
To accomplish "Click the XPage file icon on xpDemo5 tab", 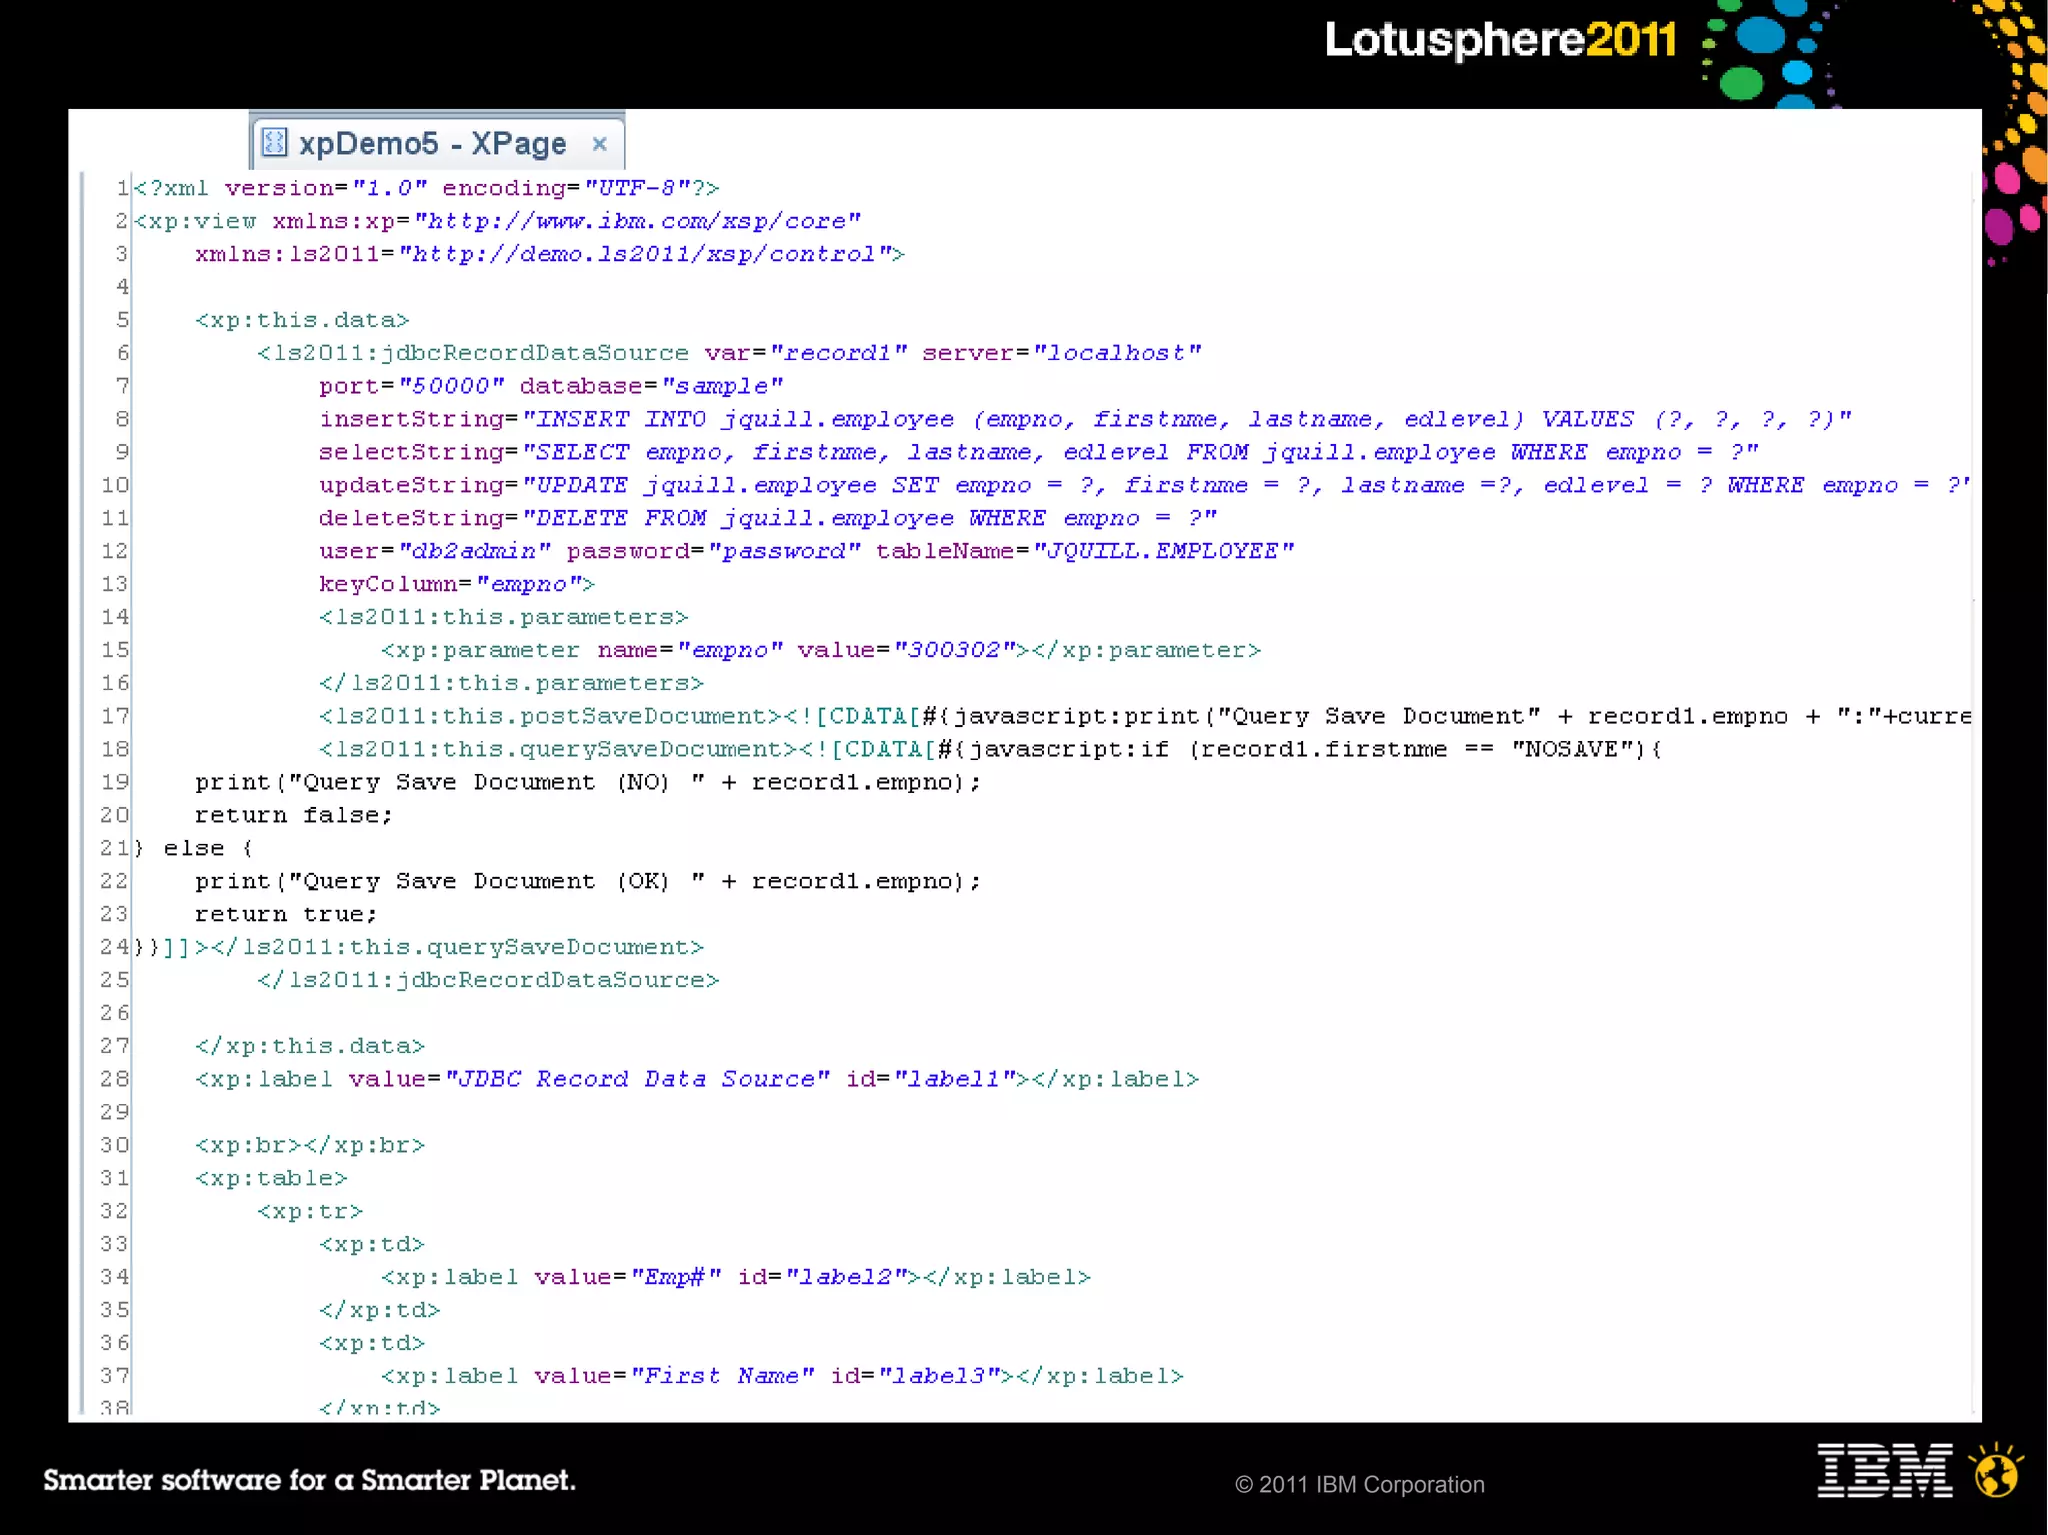I will (x=273, y=143).
